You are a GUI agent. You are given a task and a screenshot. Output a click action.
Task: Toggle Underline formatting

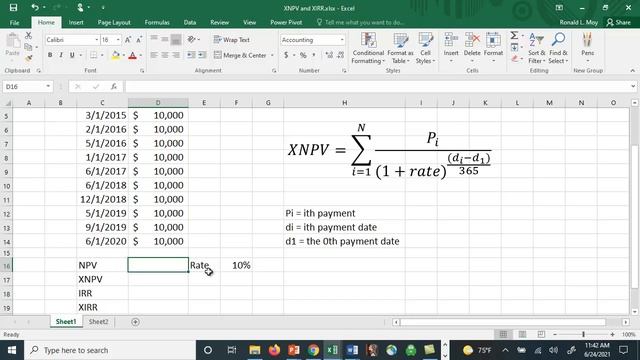pyautogui.click(x=72, y=55)
